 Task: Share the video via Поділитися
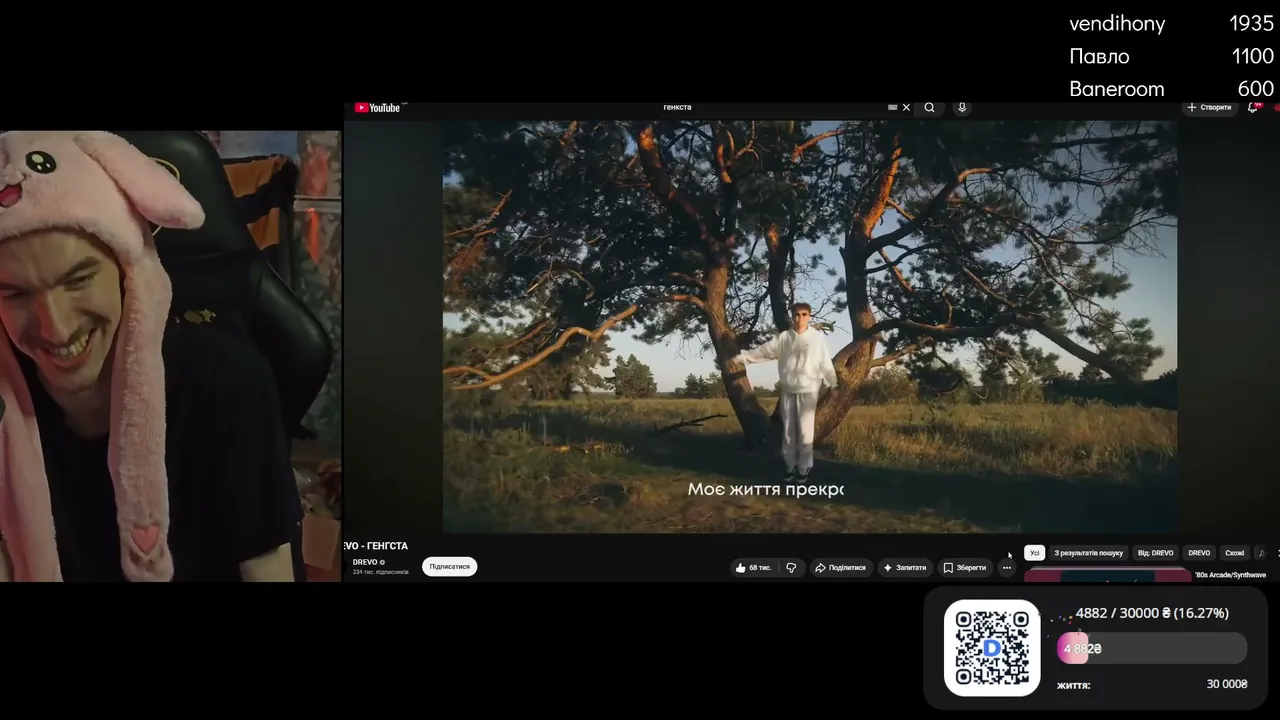840,568
